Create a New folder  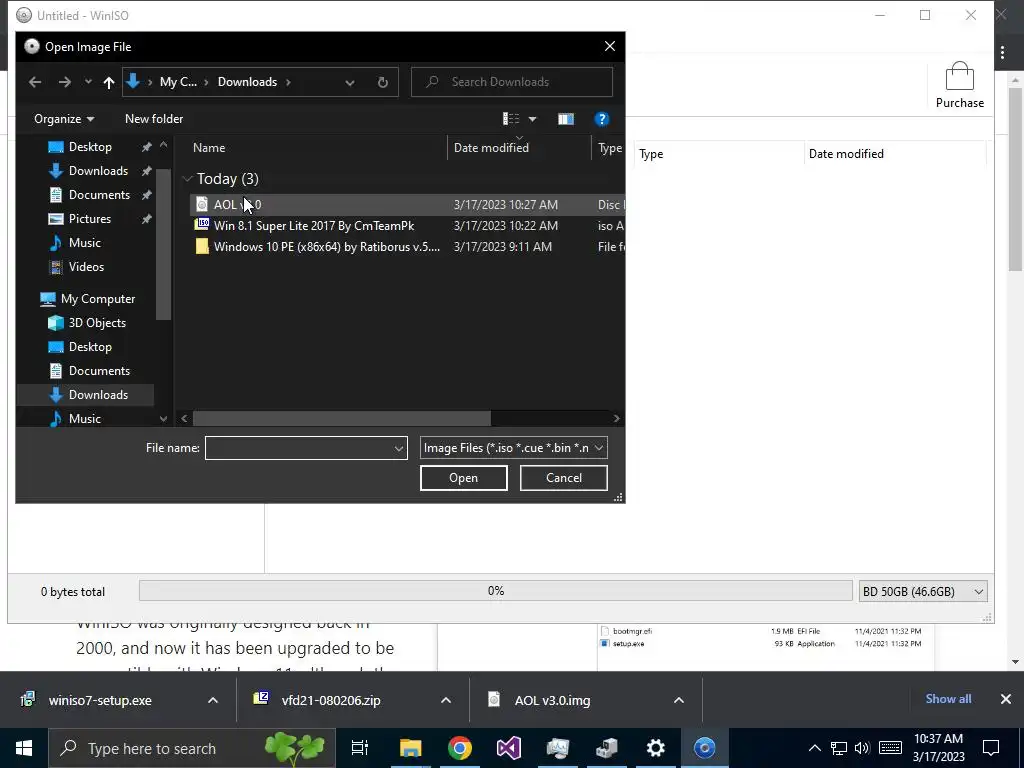click(x=154, y=119)
